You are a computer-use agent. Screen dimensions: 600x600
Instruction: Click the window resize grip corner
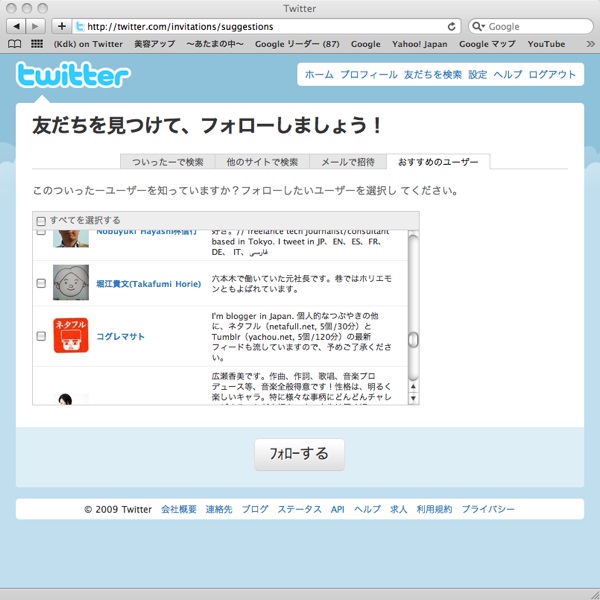[594, 594]
